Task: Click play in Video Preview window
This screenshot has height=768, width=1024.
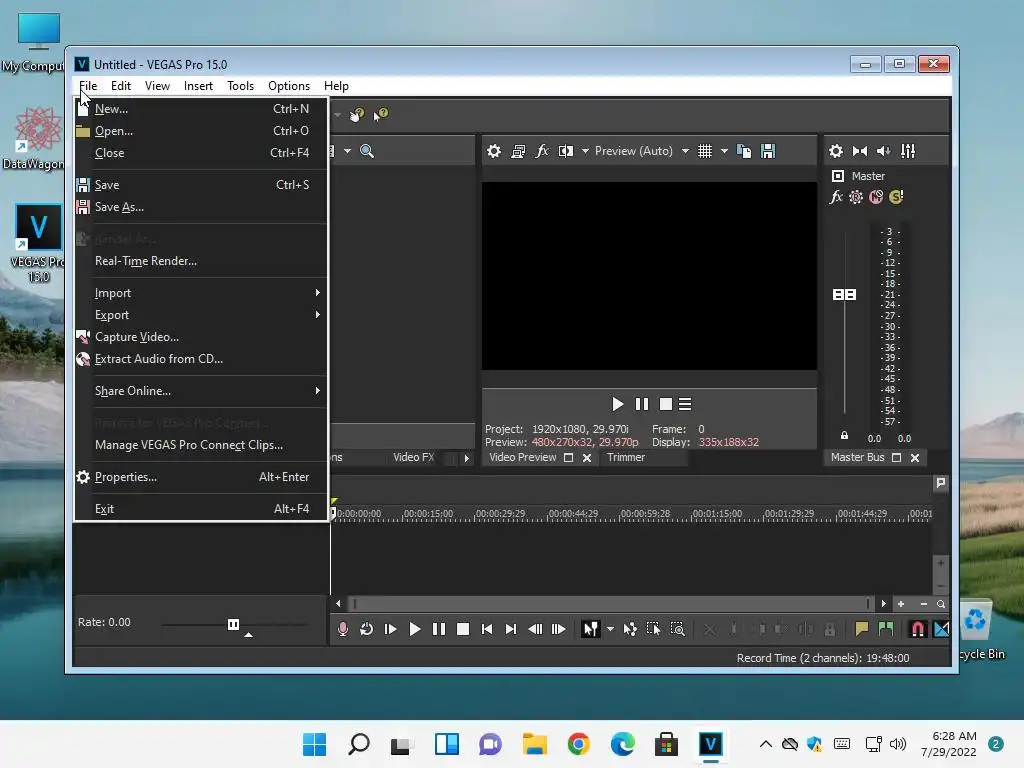Action: [x=617, y=404]
